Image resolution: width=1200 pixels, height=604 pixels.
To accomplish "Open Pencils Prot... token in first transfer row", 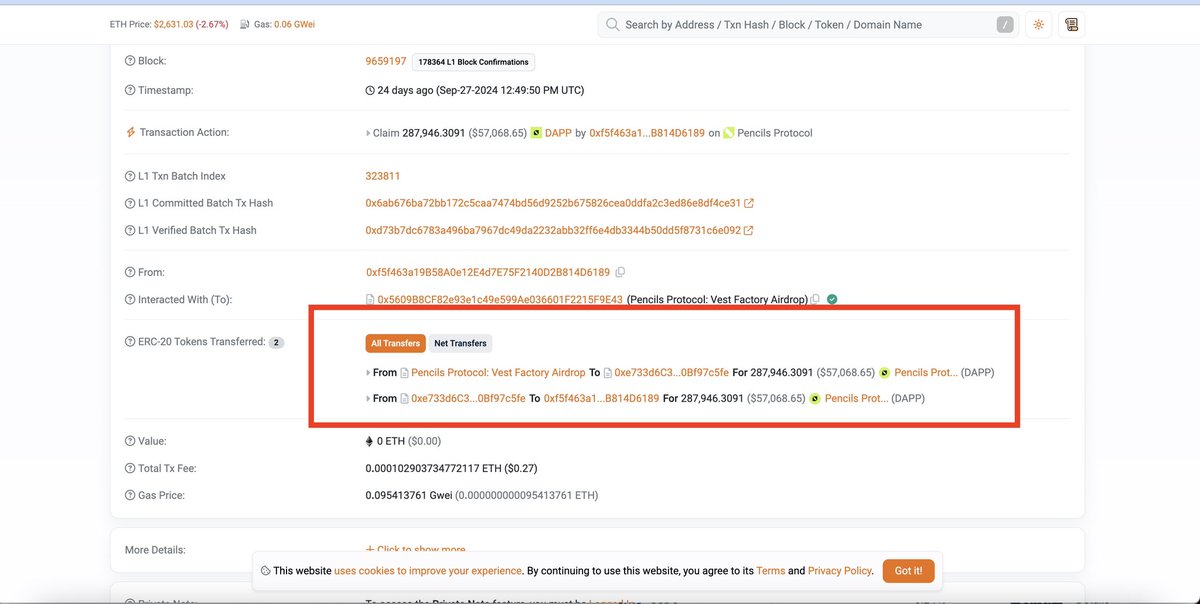I will [x=926, y=373].
